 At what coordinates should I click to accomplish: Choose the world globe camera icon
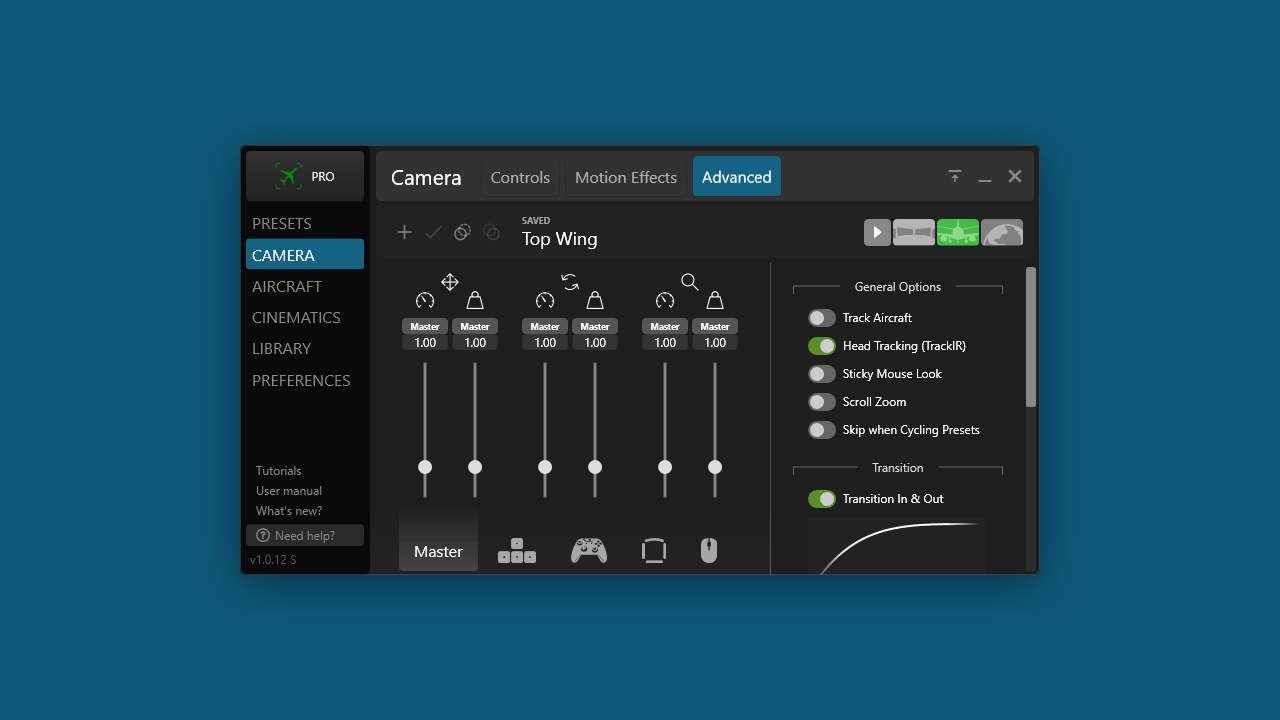(x=1002, y=233)
